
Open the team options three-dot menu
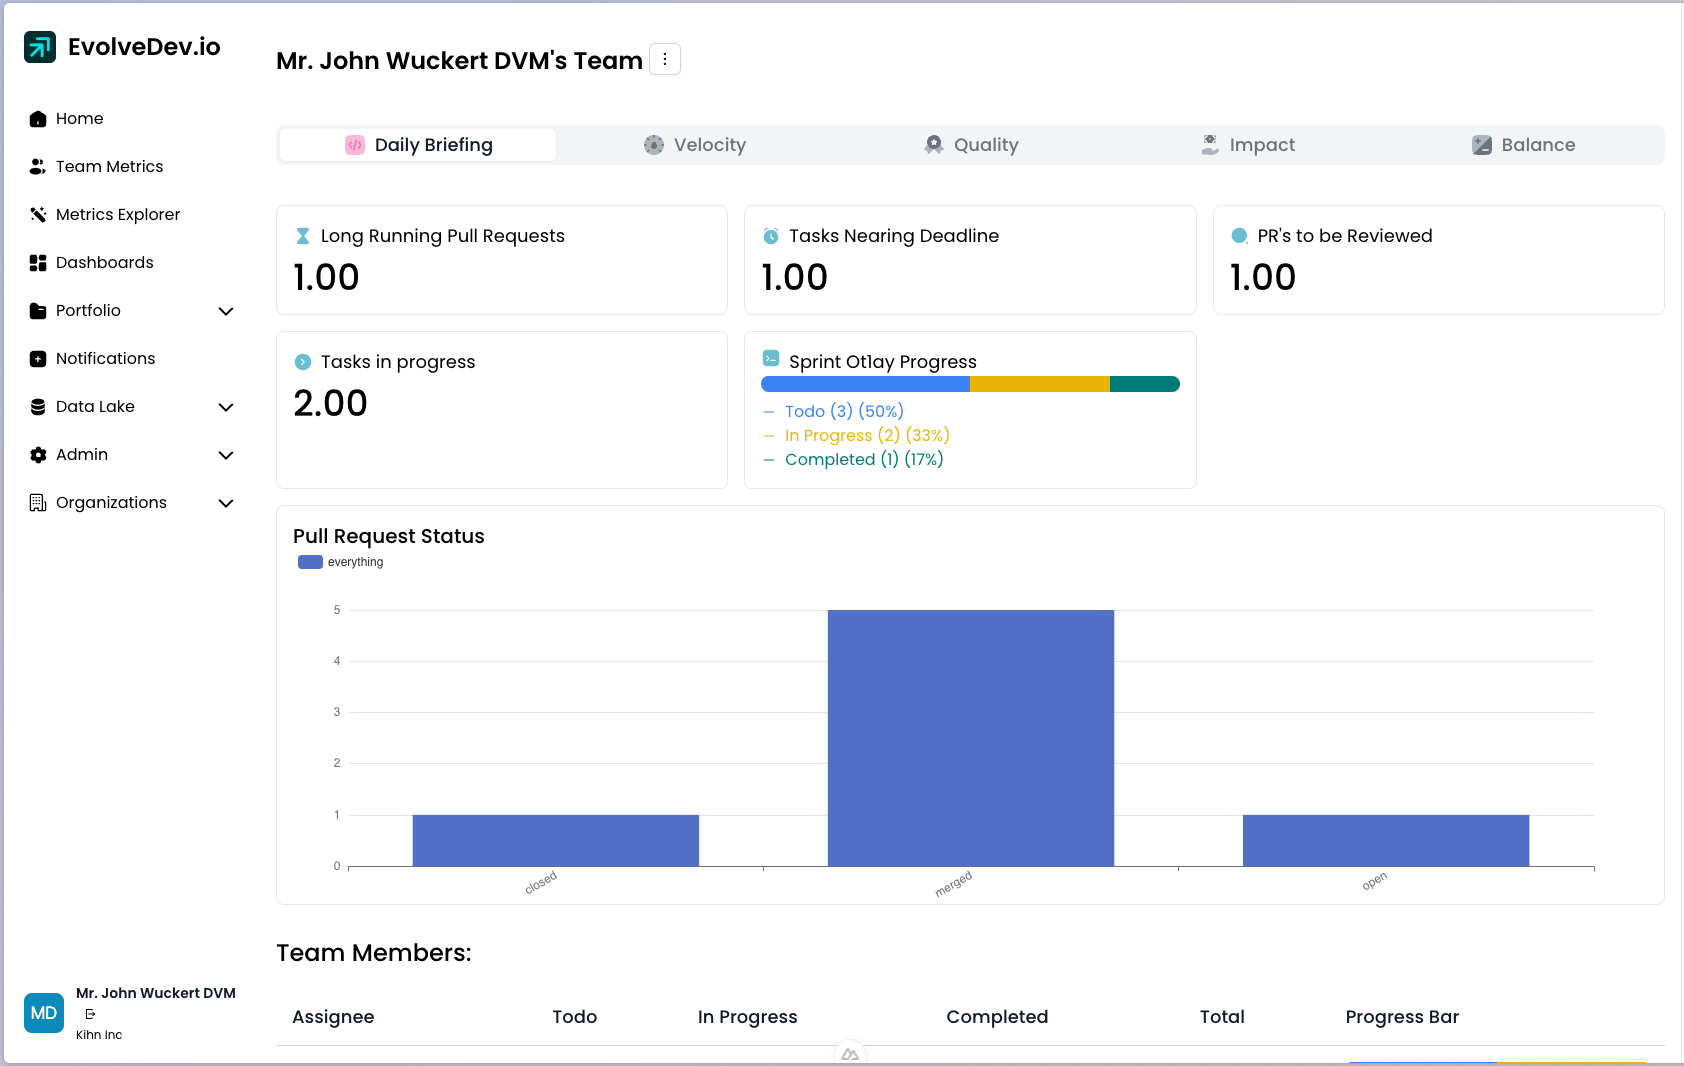tap(665, 60)
